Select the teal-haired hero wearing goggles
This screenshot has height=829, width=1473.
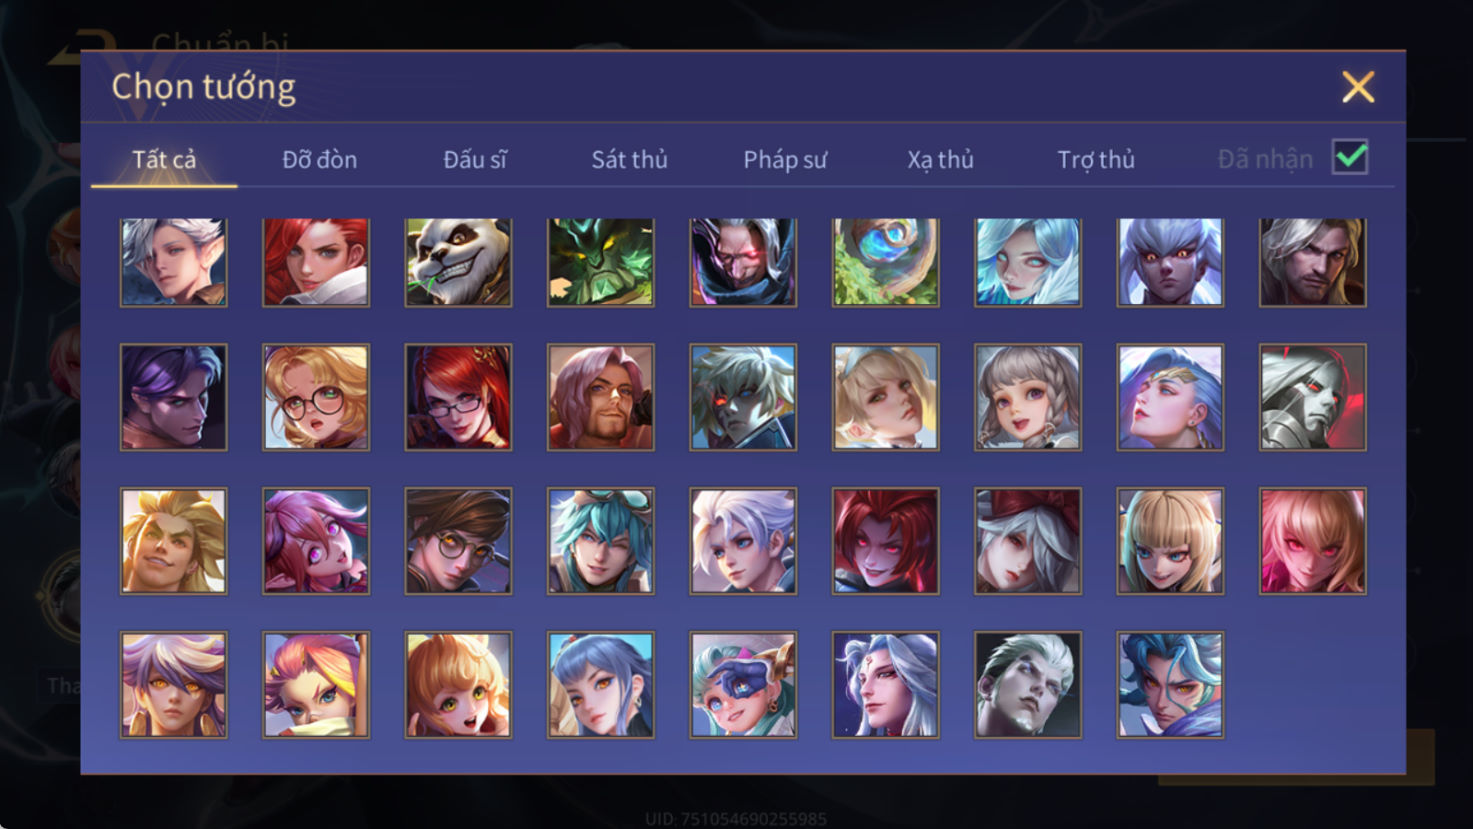coord(600,541)
